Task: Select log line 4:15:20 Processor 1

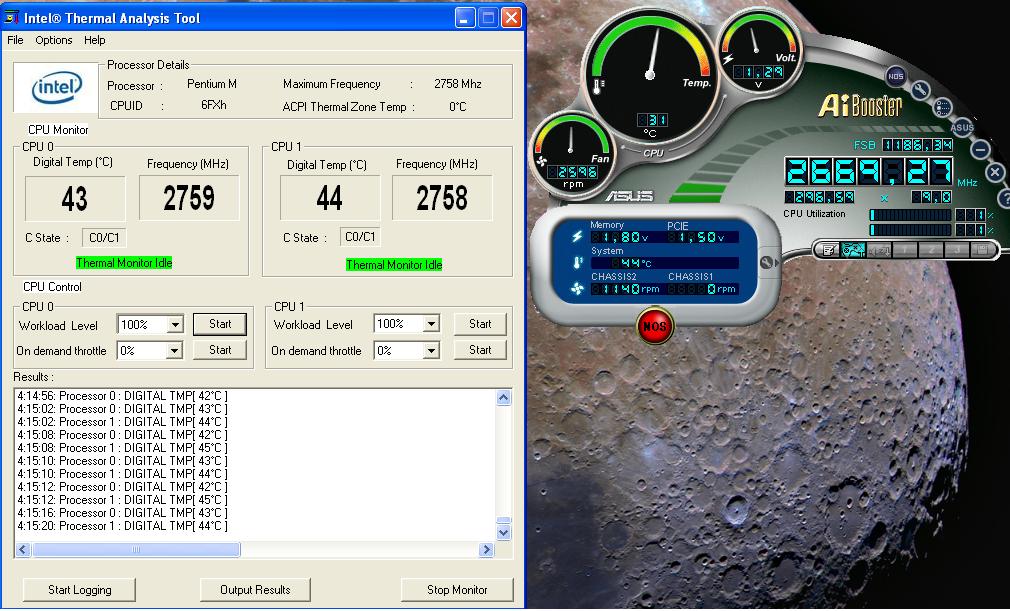Action: [x=122, y=526]
